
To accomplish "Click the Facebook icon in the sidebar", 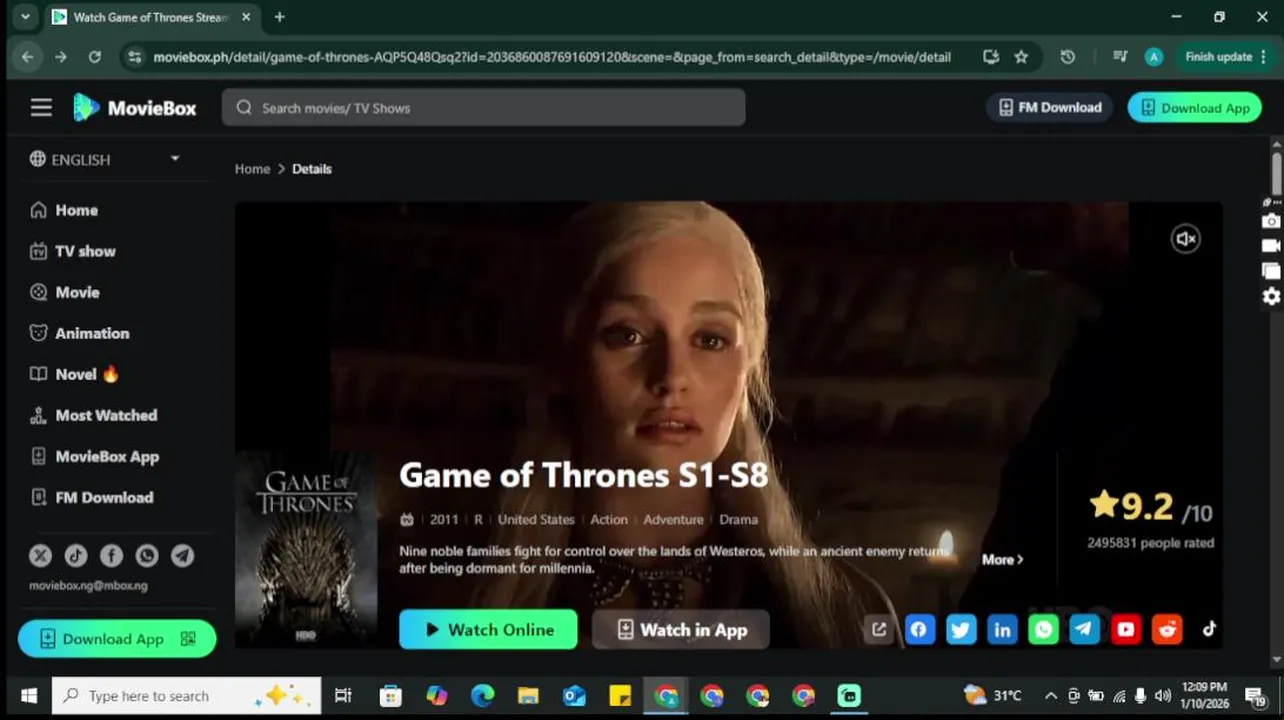I will (111, 555).
